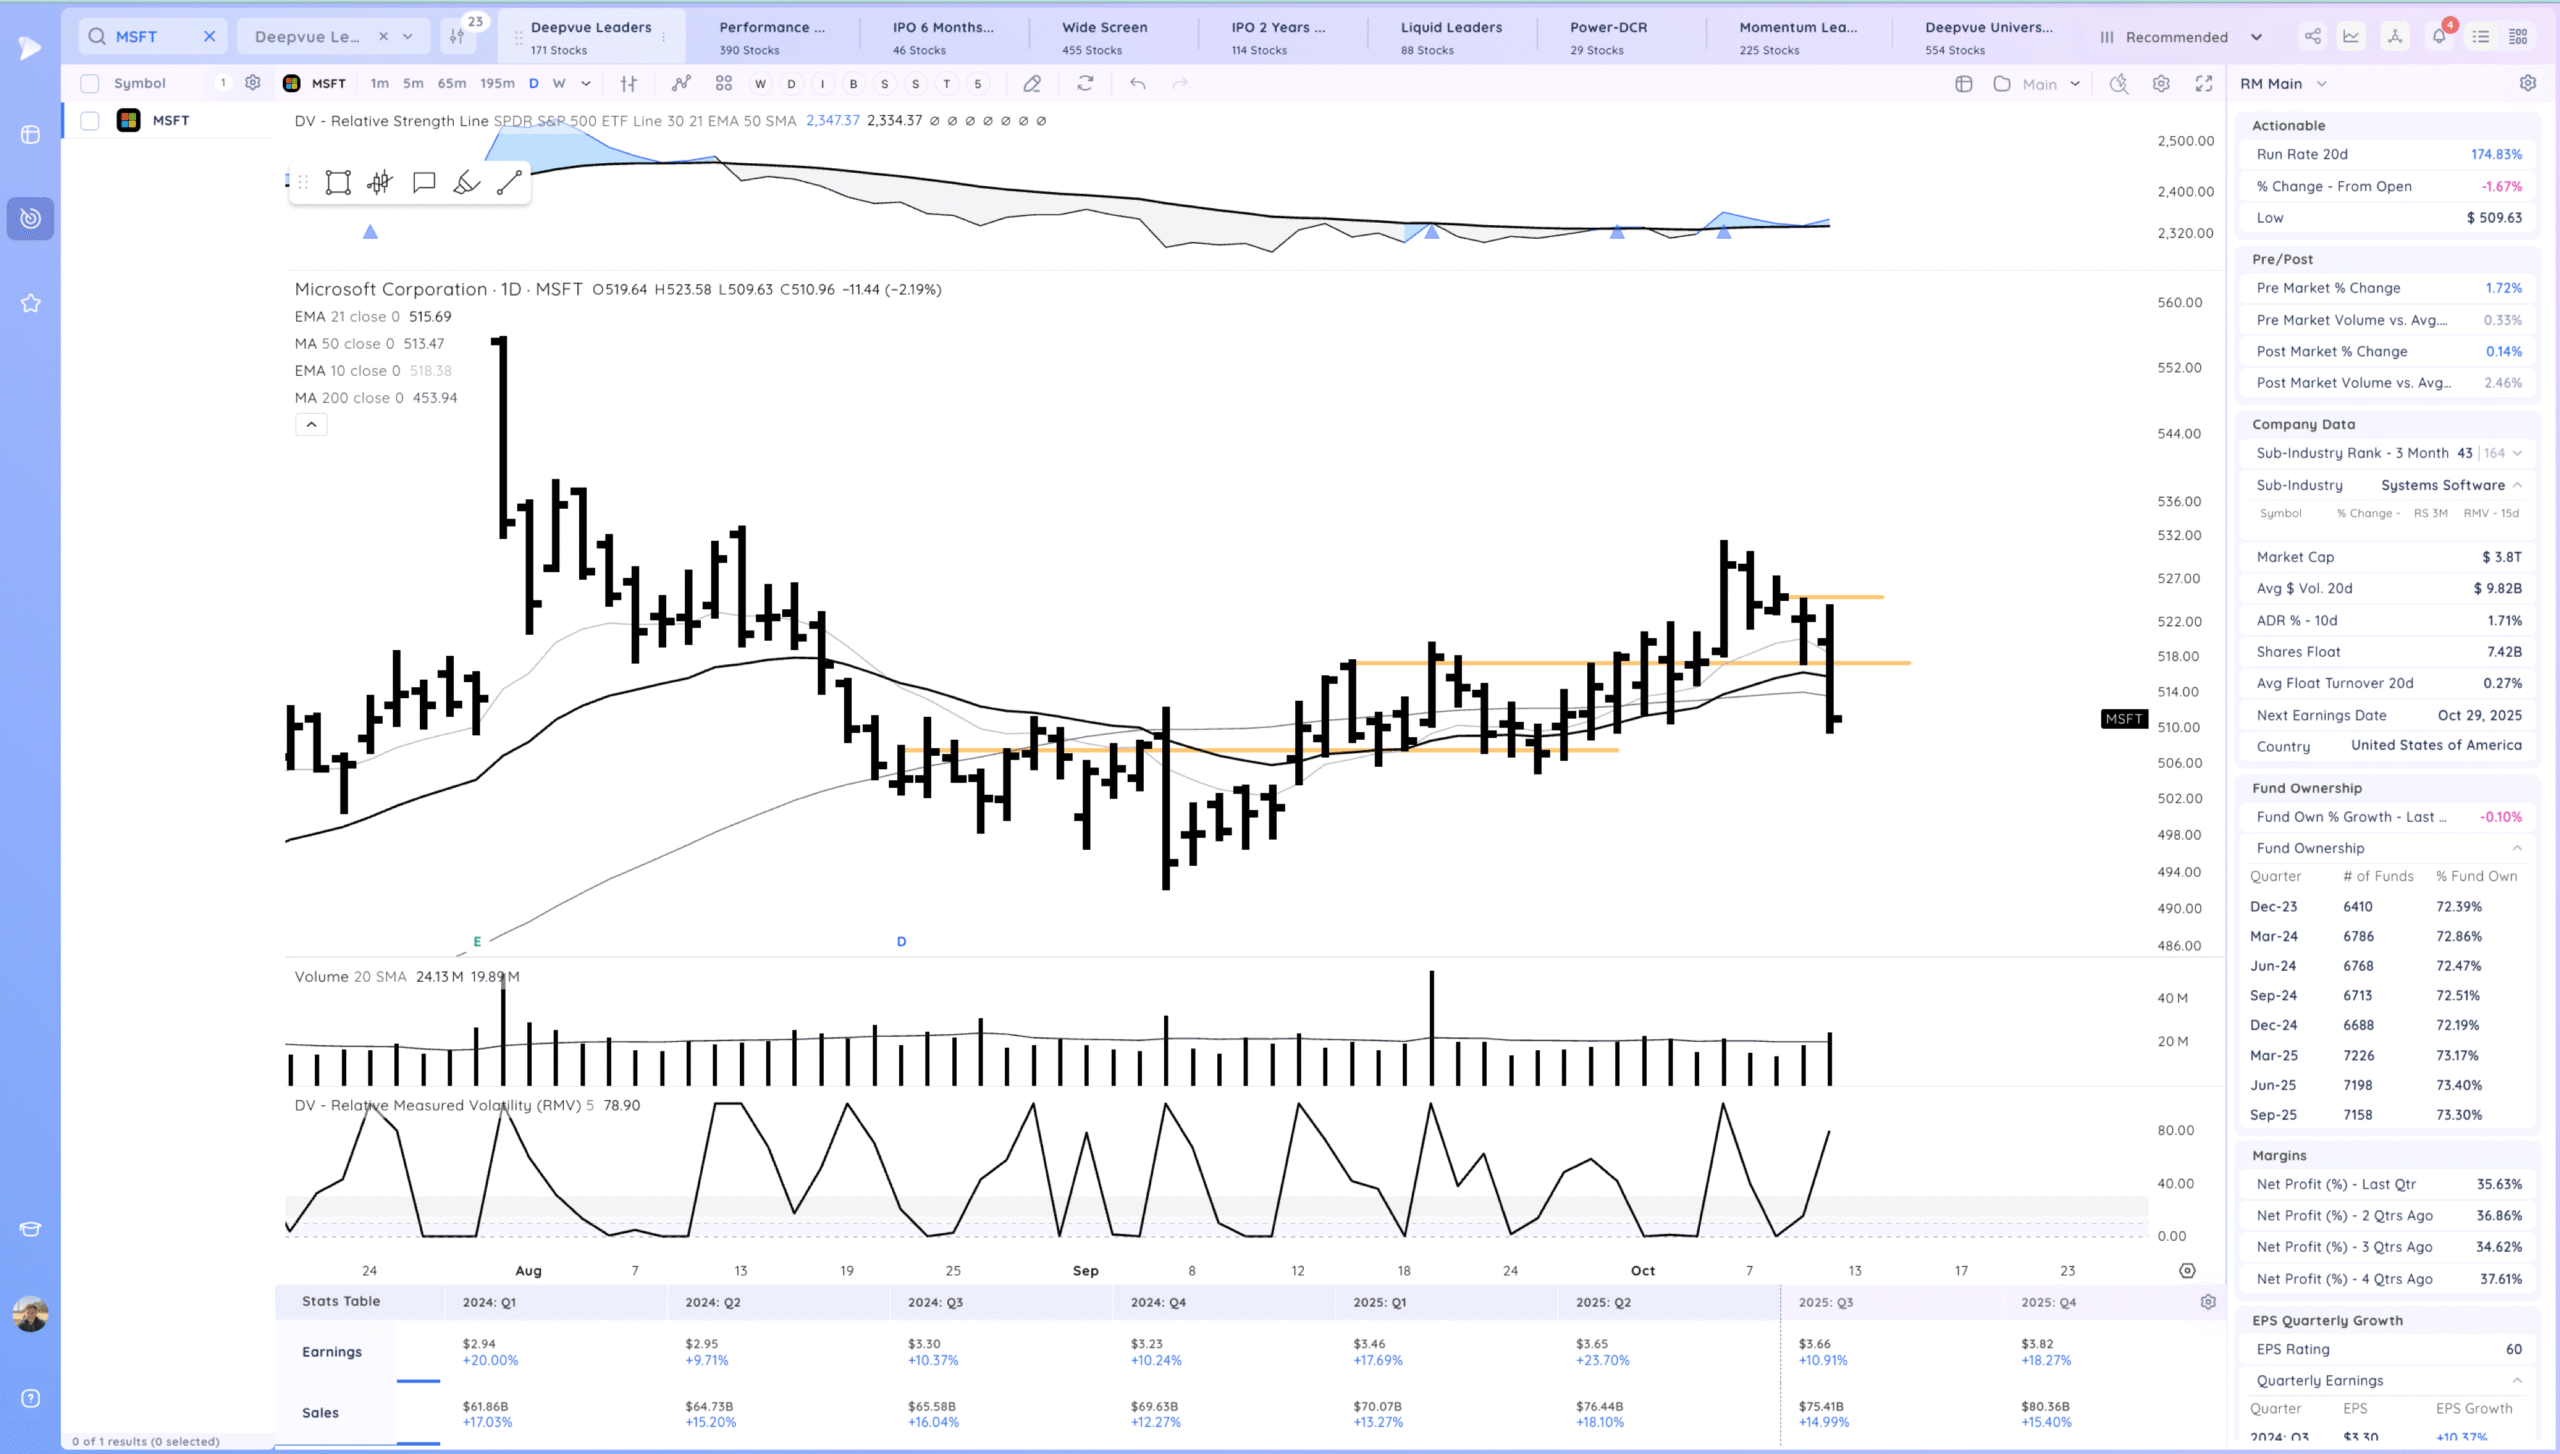Open the Recommended layout dropdown

(x=2180, y=37)
